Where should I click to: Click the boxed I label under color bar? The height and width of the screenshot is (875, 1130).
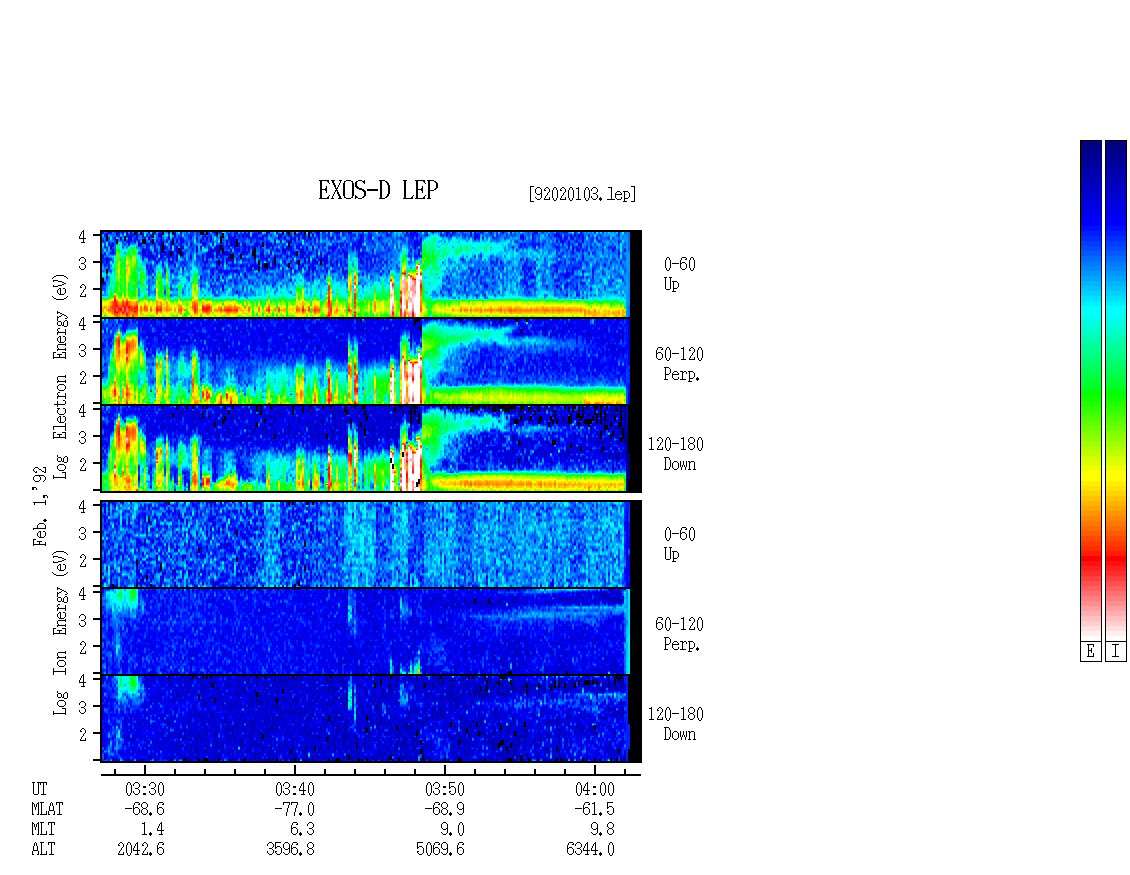(1116, 652)
